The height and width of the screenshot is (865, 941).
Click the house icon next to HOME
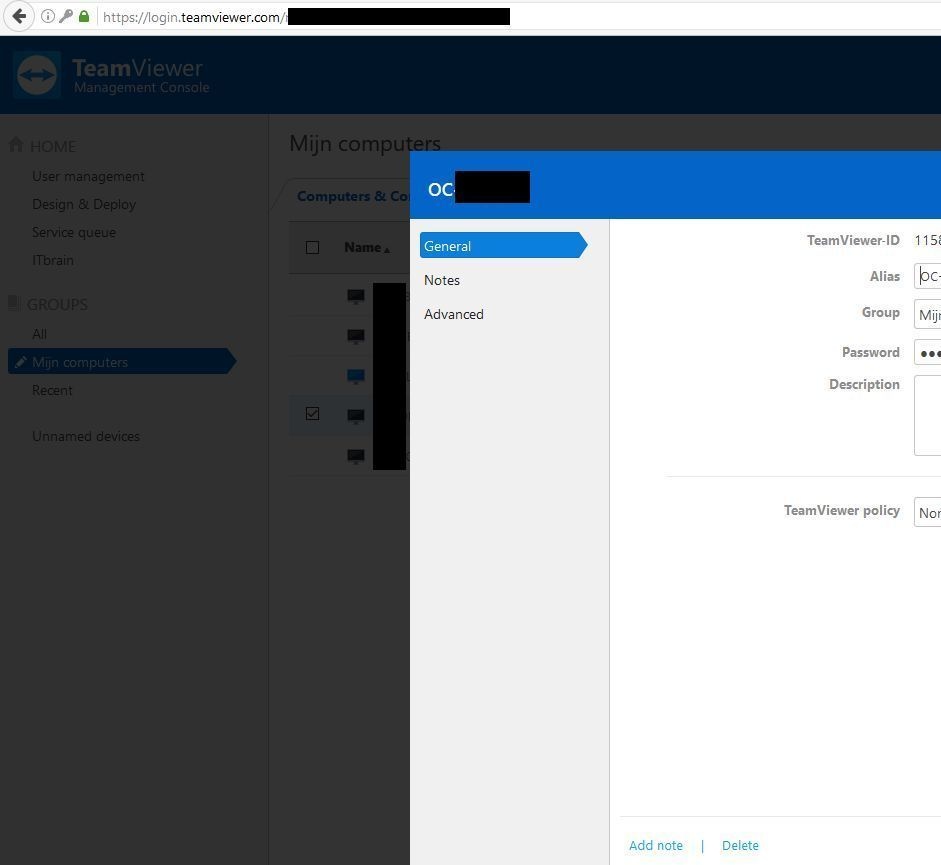click(16, 145)
